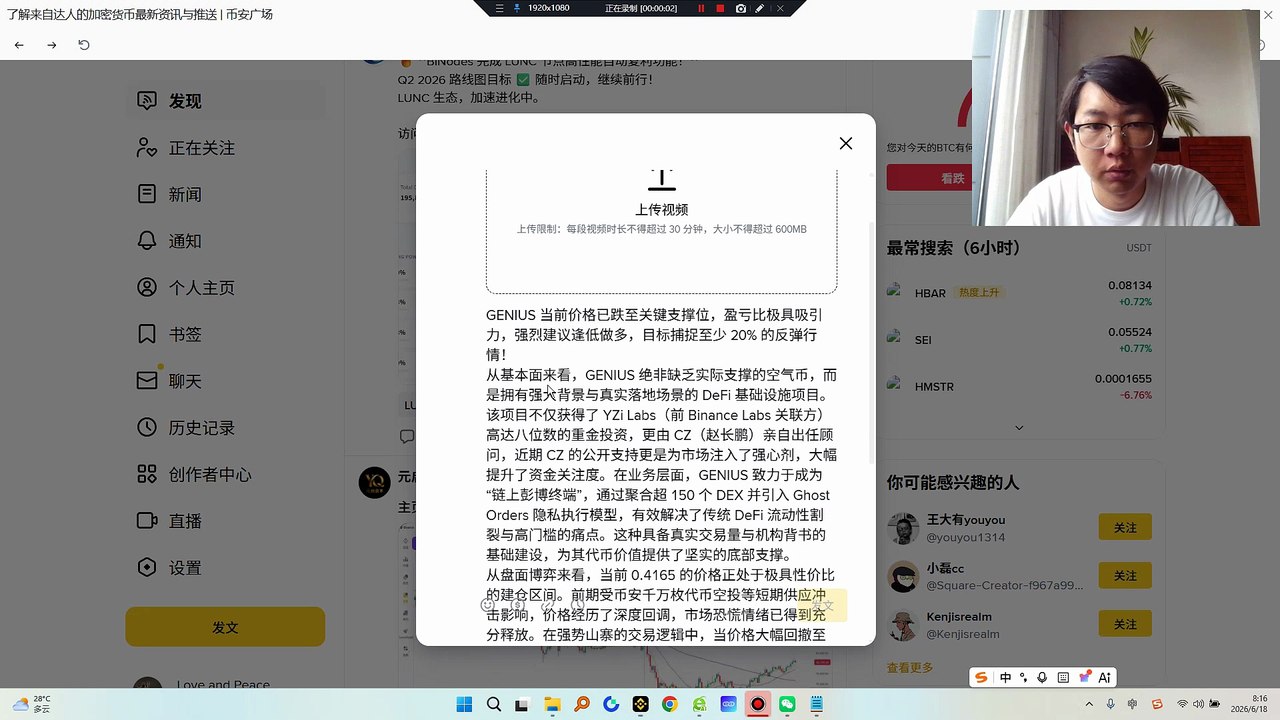1280x720 pixels.
Task: Open Kenjisrealm's avatar
Action: [903, 625]
